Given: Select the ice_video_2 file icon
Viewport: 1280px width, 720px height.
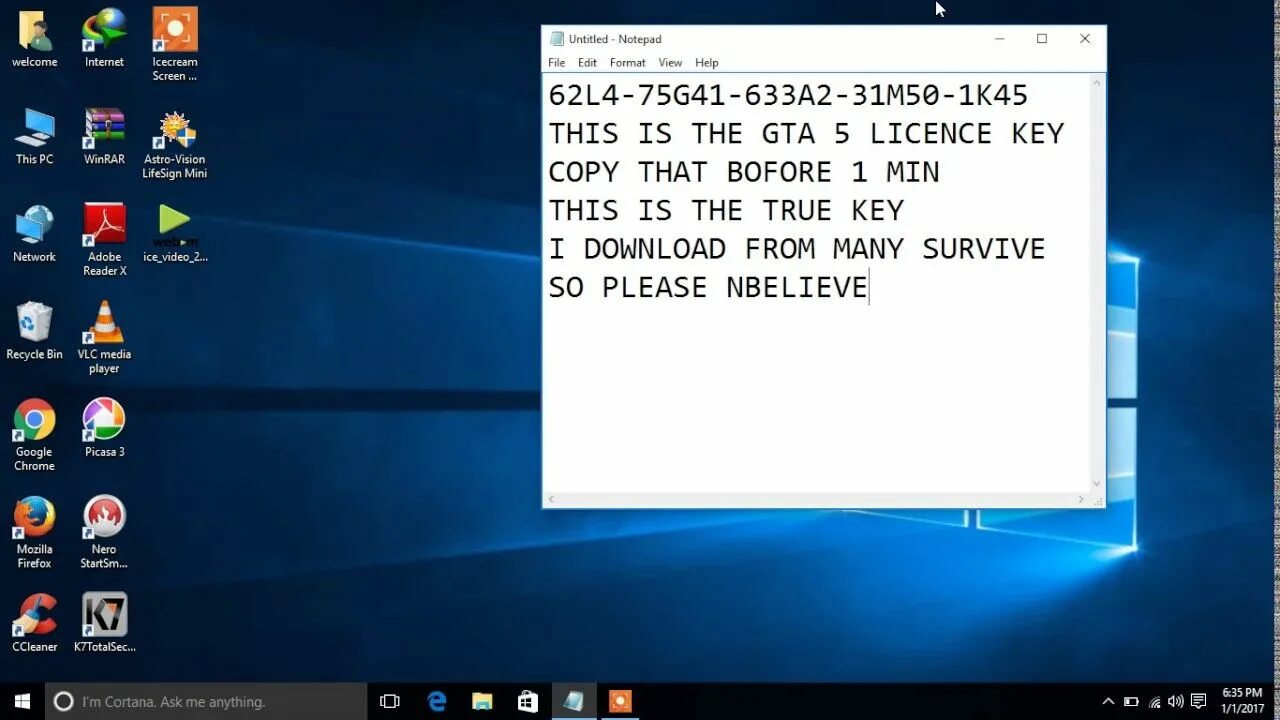Looking at the screenshot, I should point(175,233).
